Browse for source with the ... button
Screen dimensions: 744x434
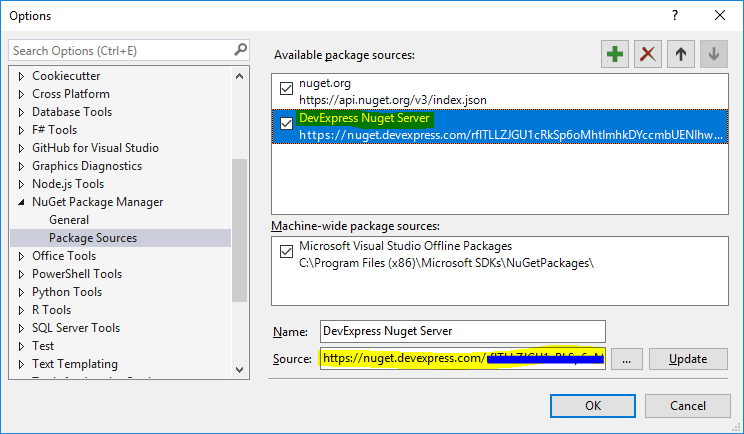pos(626,359)
